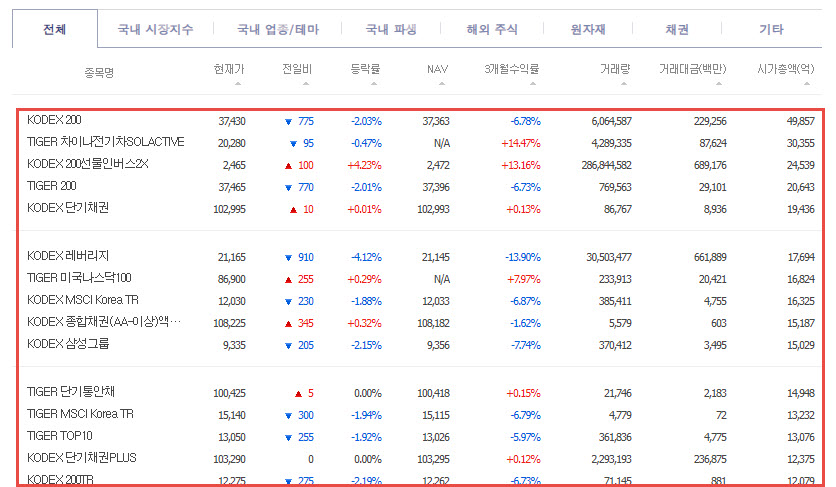Screen dimensions: 836x487
Task: Click volume 6,064,587
Action: tap(612, 121)
